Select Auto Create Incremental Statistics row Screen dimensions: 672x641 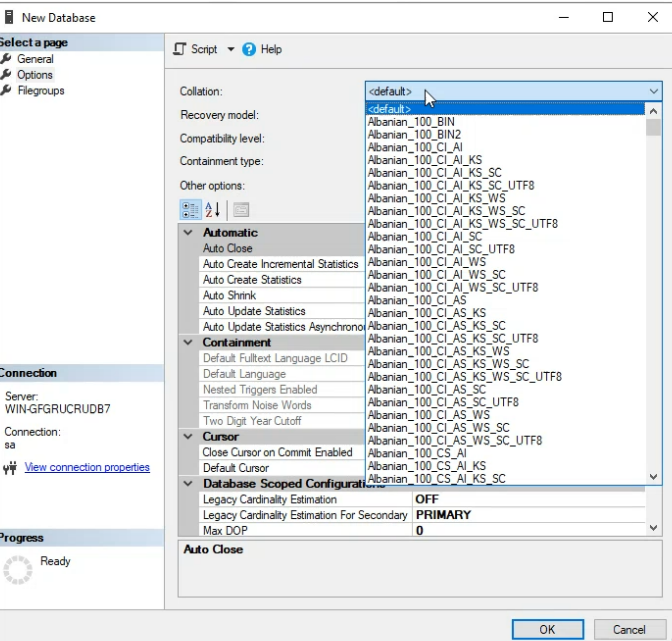click(282, 264)
